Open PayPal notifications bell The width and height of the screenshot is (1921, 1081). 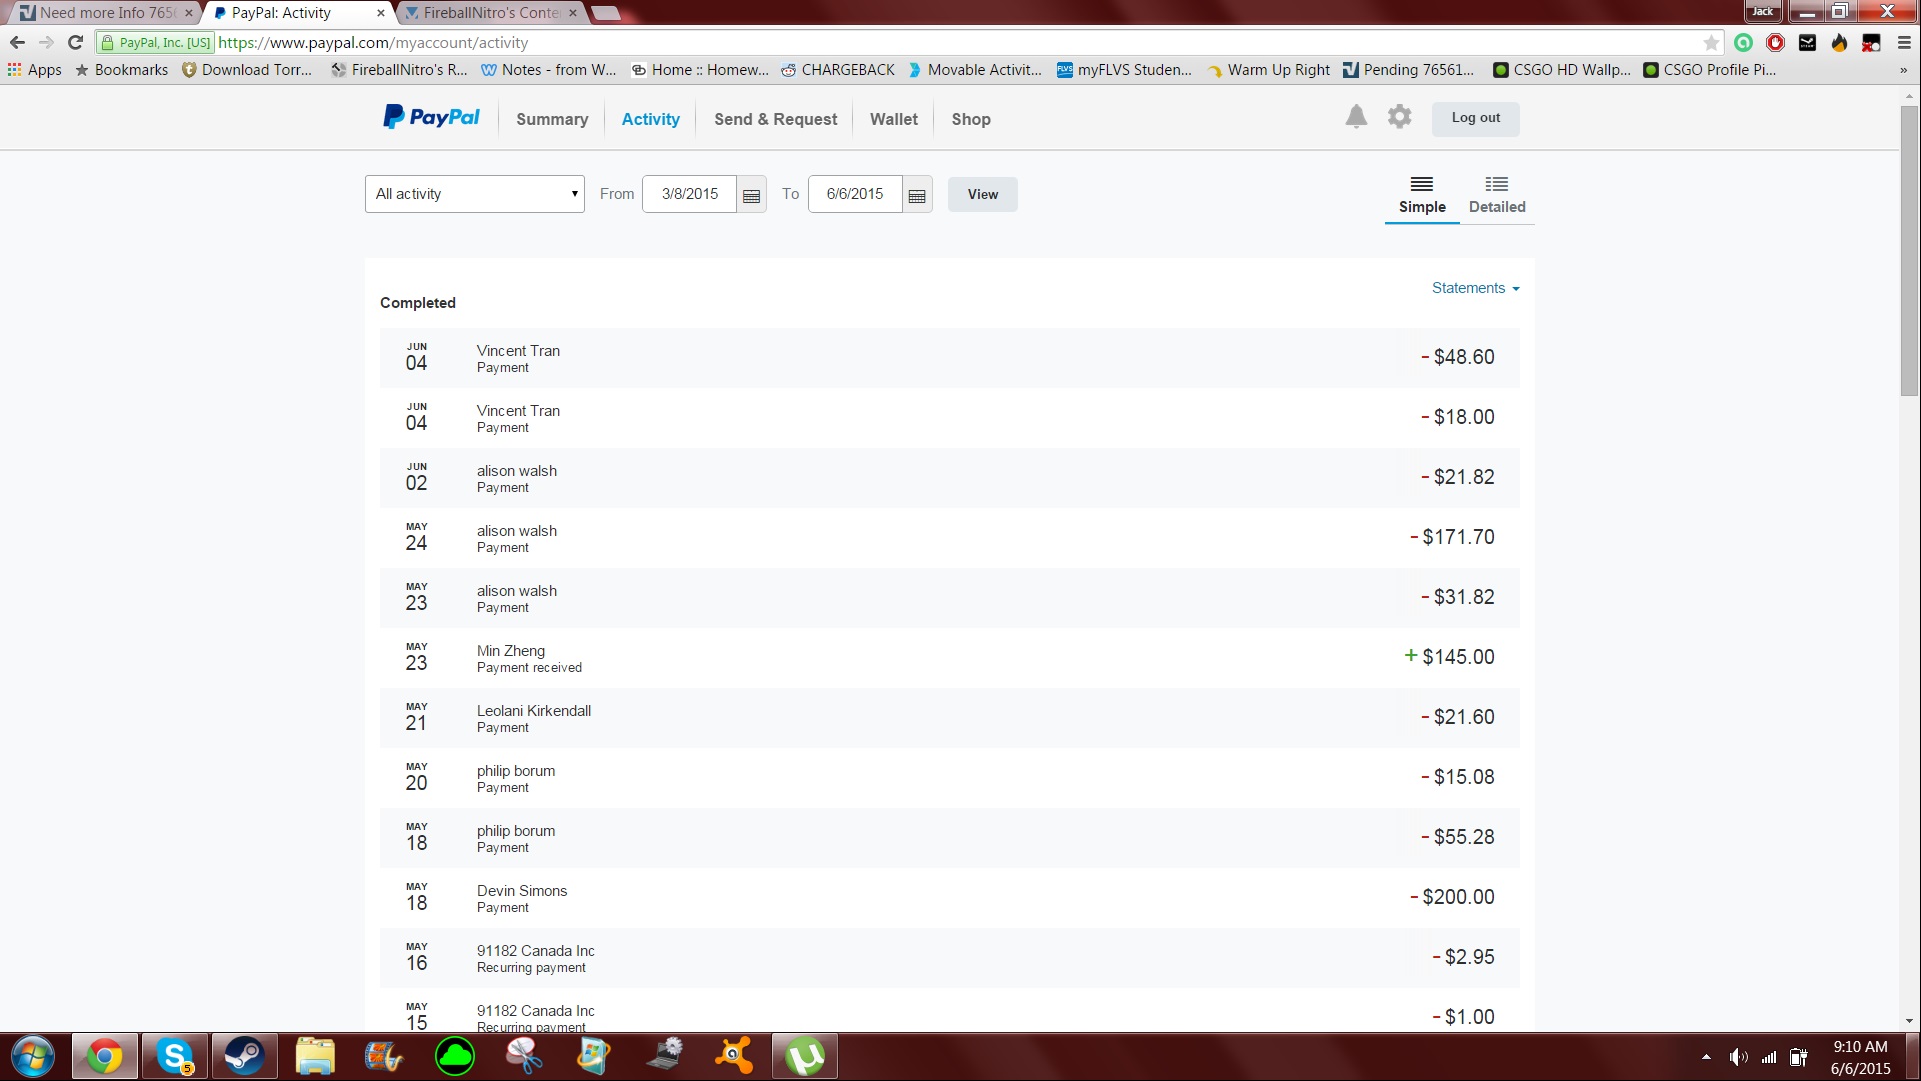pyautogui.click(x=1356, y=117)
